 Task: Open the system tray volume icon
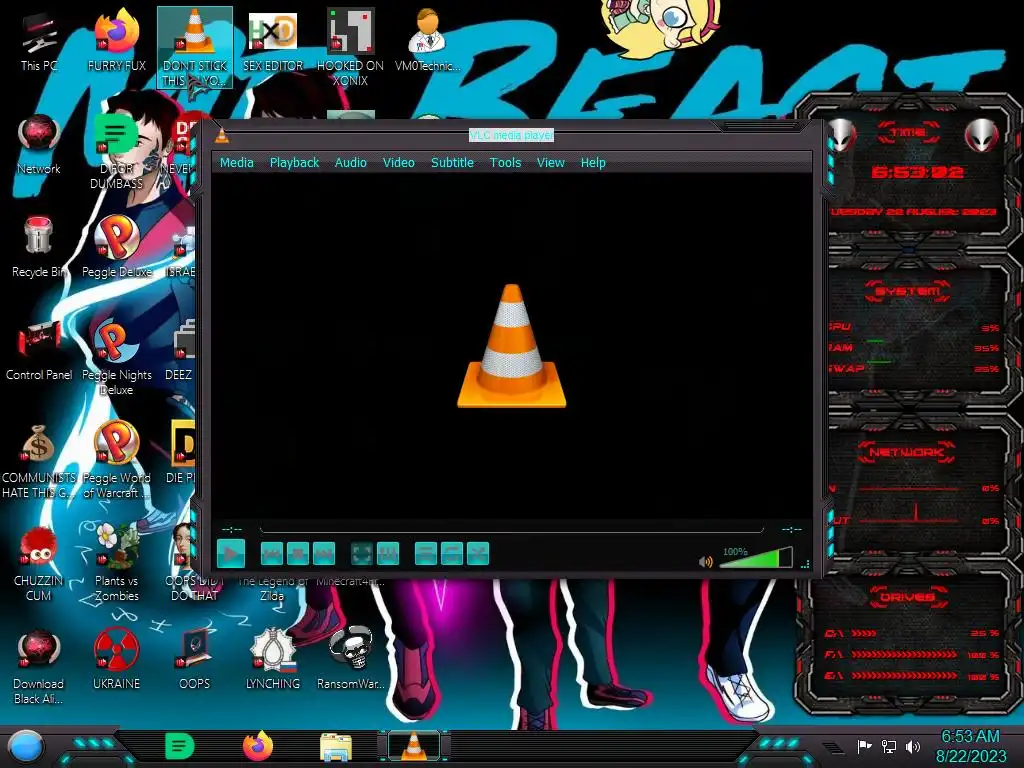913,746
